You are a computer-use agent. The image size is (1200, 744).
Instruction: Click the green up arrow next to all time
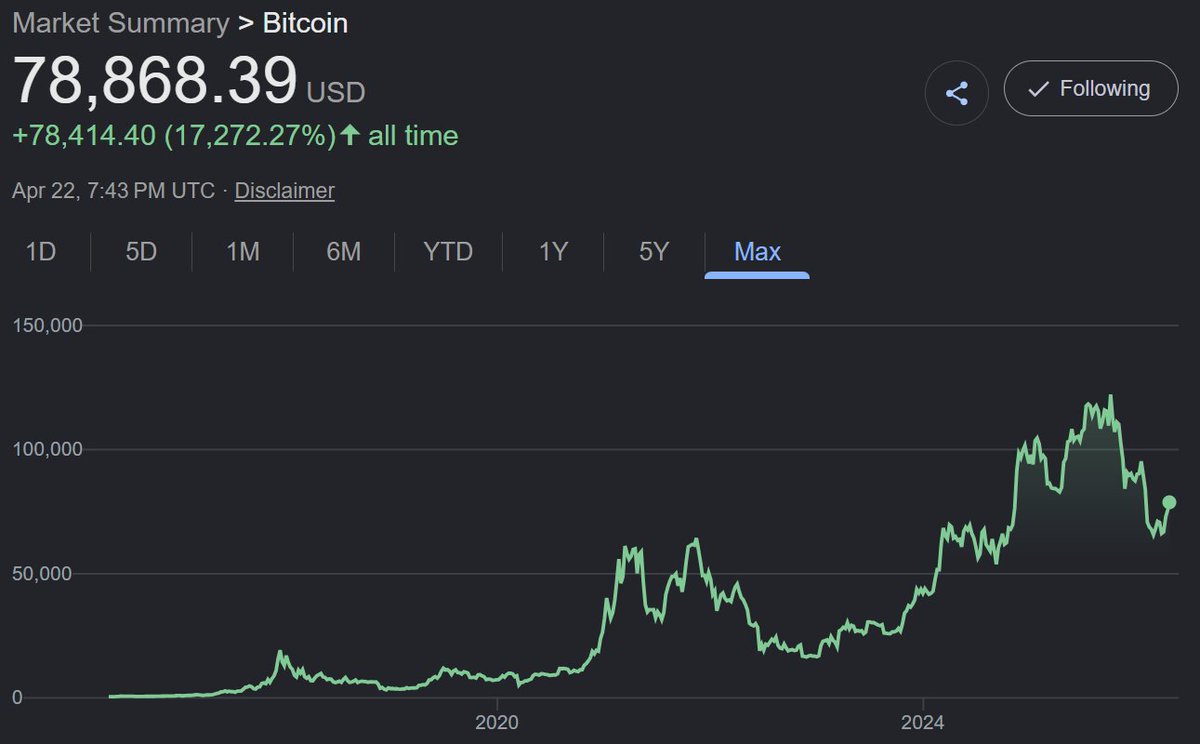pyautogui.click(x=350, y=135)
